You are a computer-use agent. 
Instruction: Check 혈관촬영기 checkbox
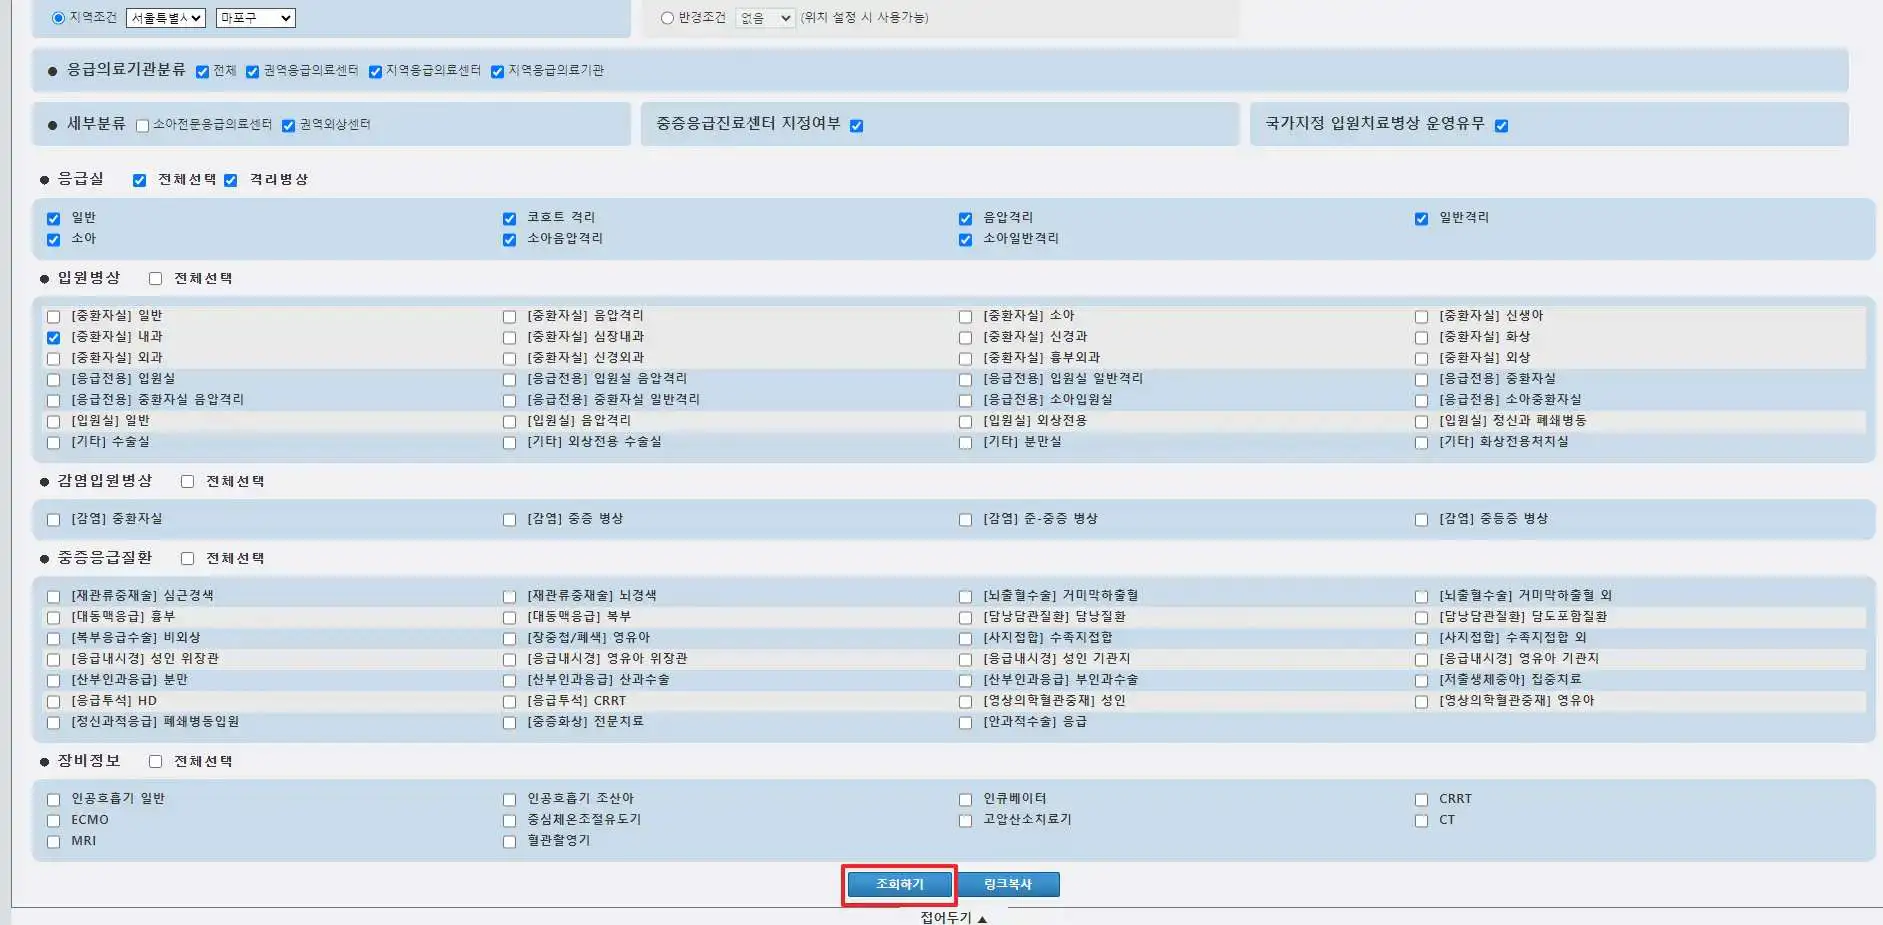tap(509, 841)
